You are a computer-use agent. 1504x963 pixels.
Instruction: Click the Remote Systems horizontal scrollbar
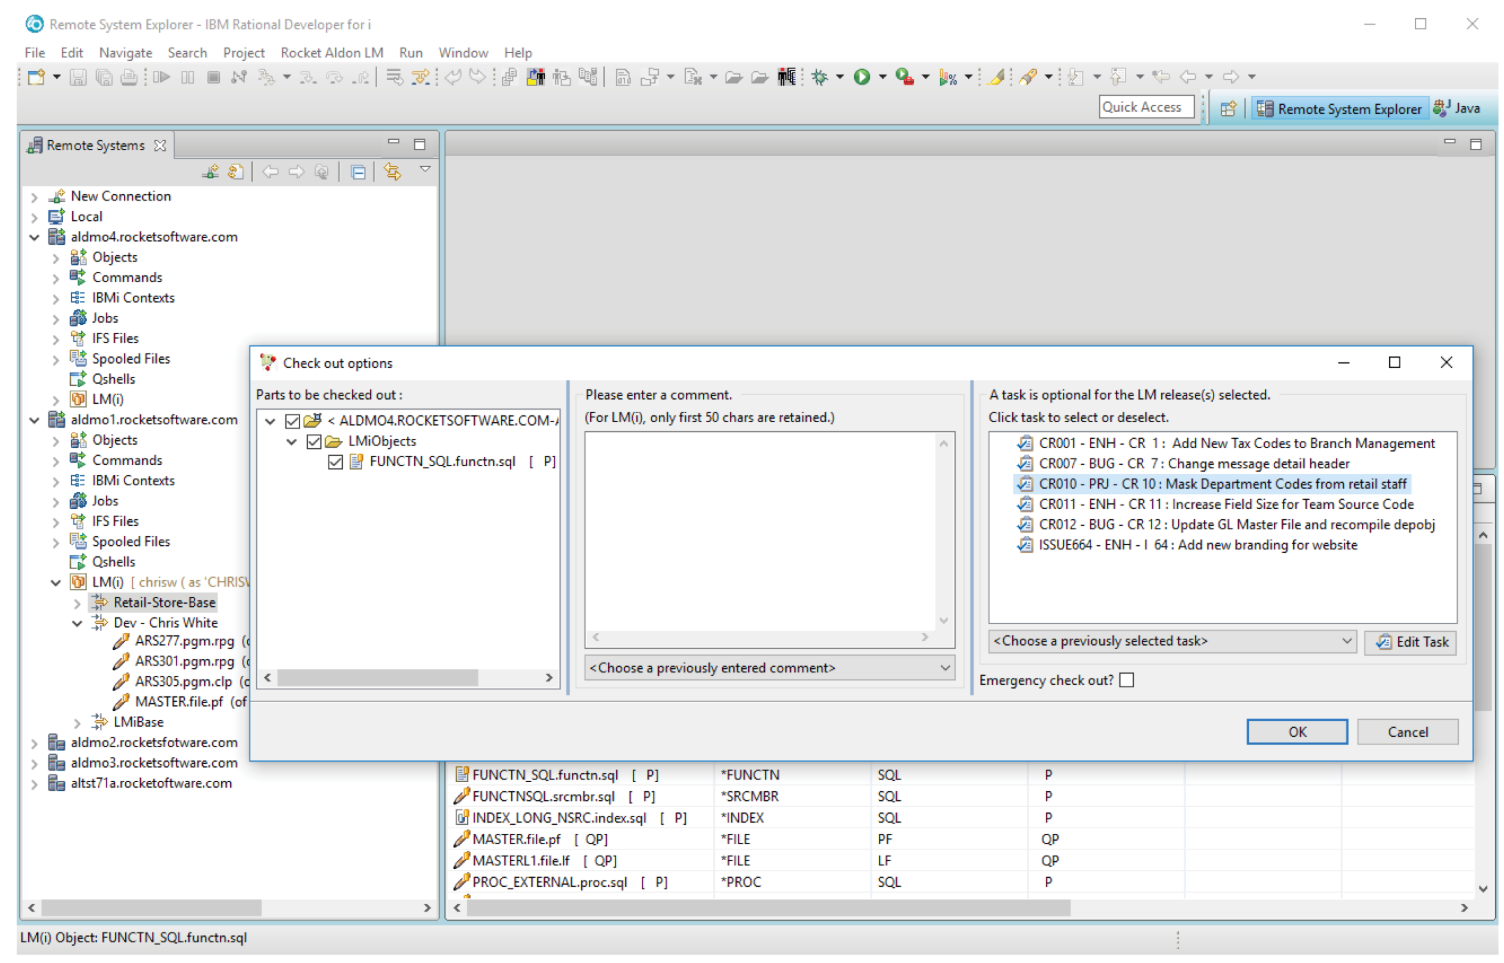[229, 908]
